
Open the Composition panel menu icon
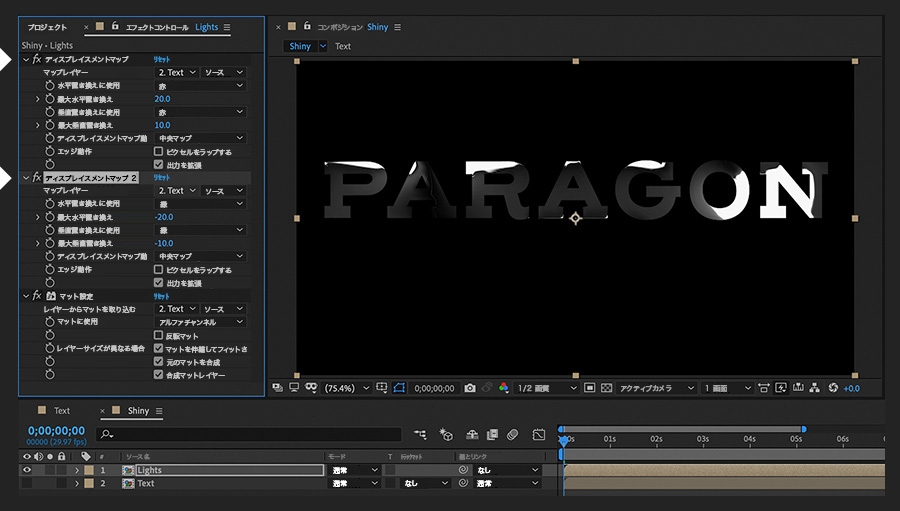tap(397, 27)
